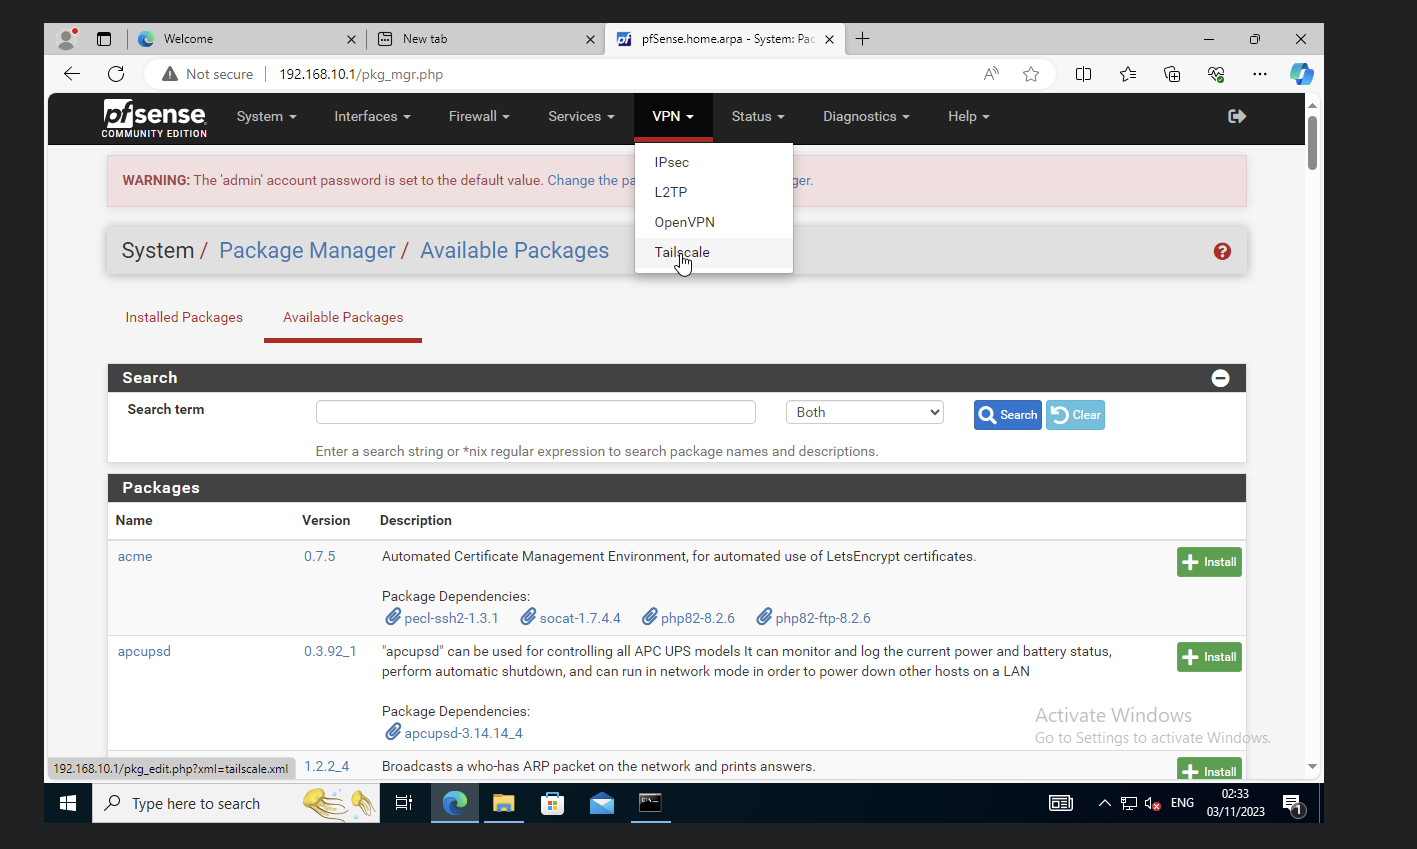The height and width of the screenshot is (849, 1417).
Task: Click the Package Manager breadcrumb link
Action: coord(307,250)
